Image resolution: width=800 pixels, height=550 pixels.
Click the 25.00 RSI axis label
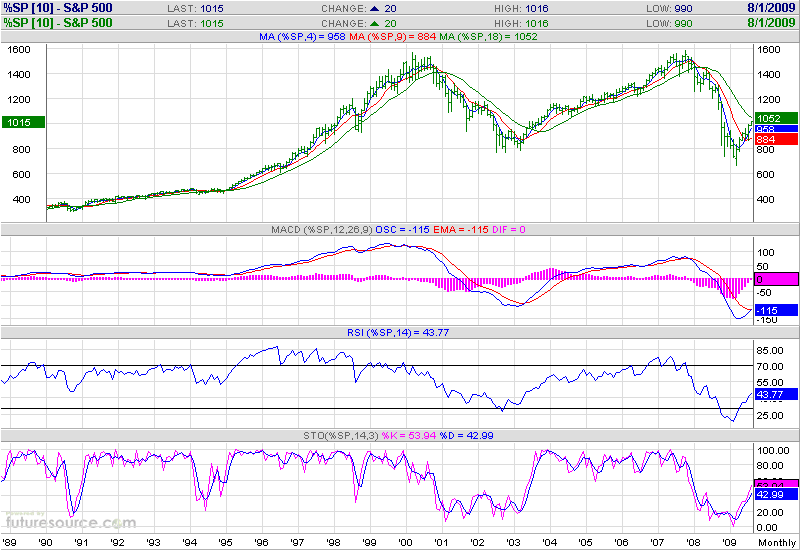770,415
